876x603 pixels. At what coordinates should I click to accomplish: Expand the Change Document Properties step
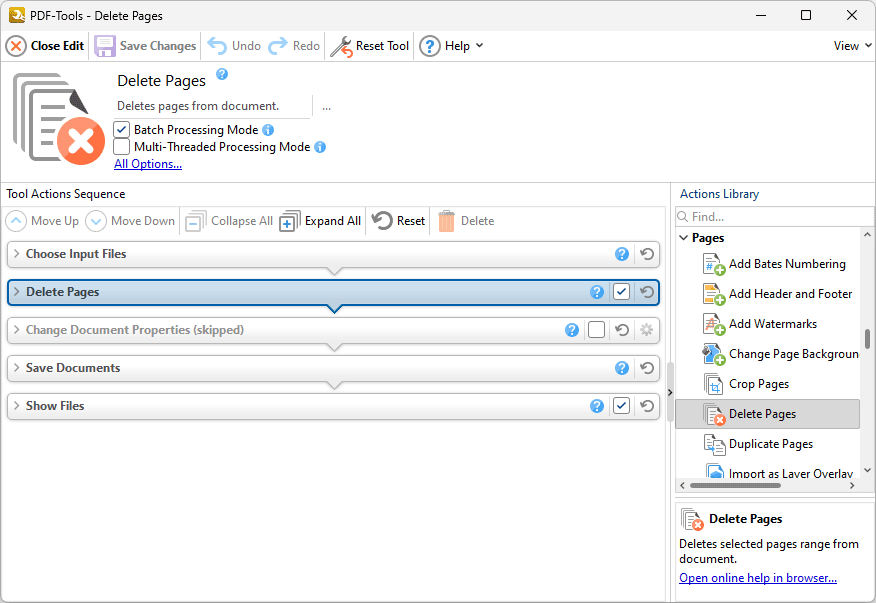[17, 330]
